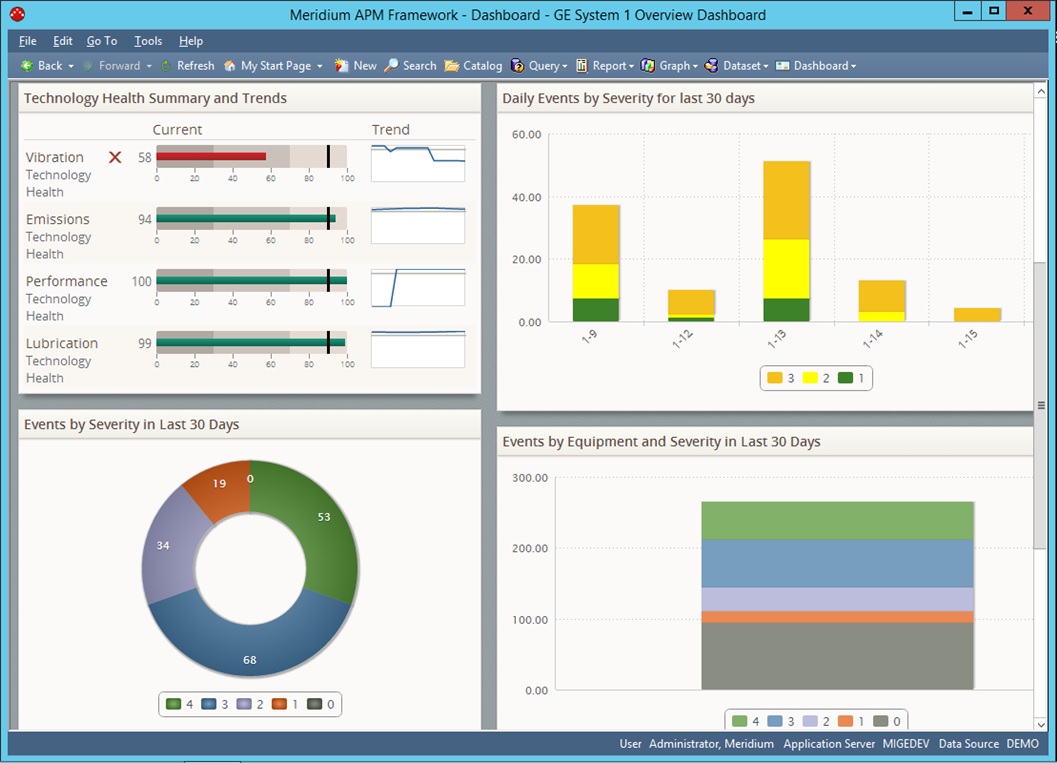1057x763 pixels.
Task: Click Vibration Technology Health label
Action: [x=59, y=175]
